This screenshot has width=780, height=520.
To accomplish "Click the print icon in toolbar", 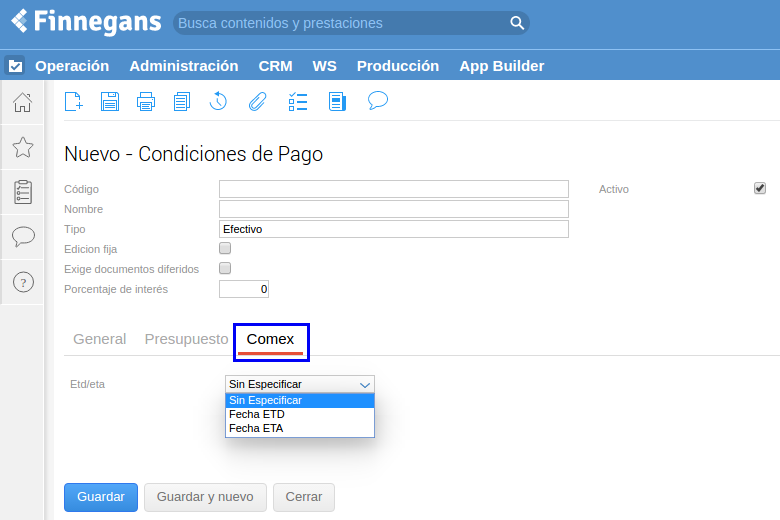I will (146, 101).
